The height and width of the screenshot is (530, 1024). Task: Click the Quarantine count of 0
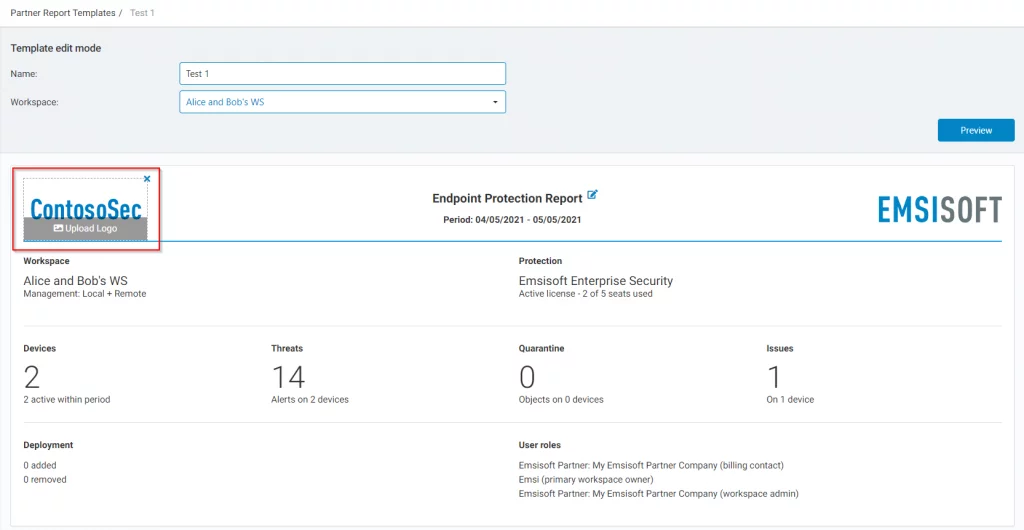pos(527,377)
